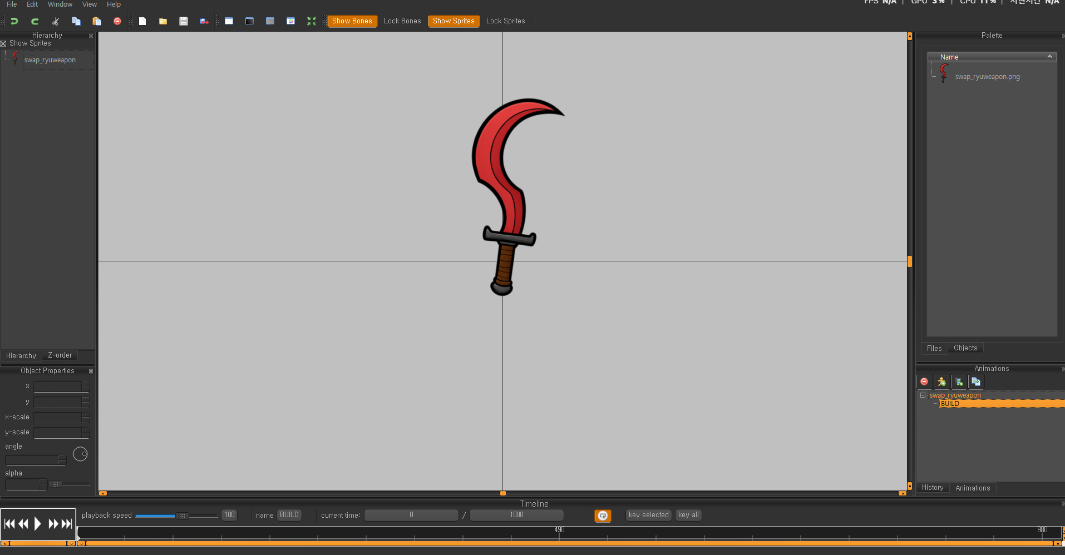
Task: Open a project with the folder icon
Action: click(163, 21)
